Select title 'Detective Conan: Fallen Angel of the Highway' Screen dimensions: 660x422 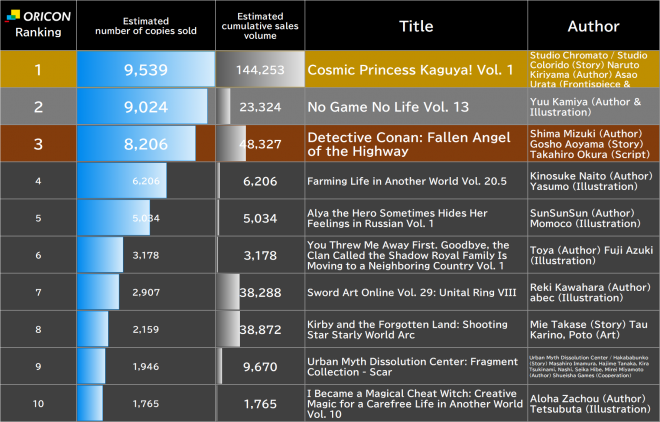point(409,144)
